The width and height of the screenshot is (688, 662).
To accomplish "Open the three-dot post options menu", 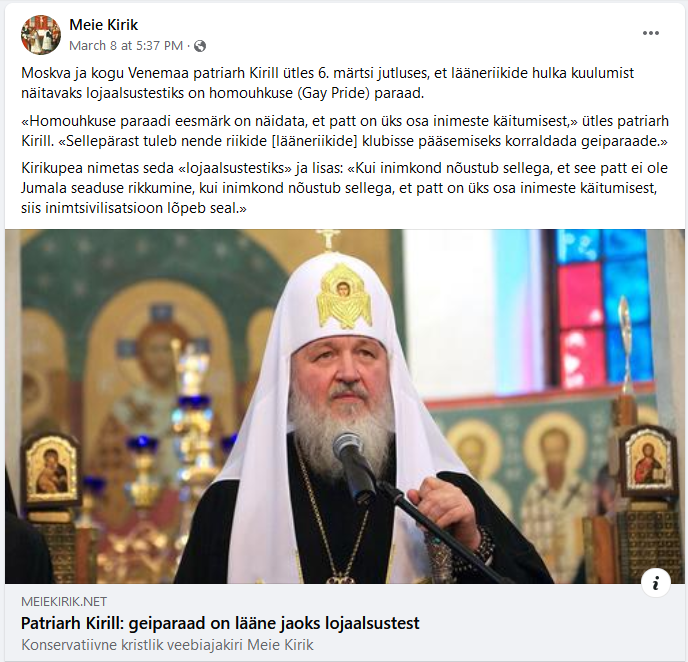I will (650, 33).
